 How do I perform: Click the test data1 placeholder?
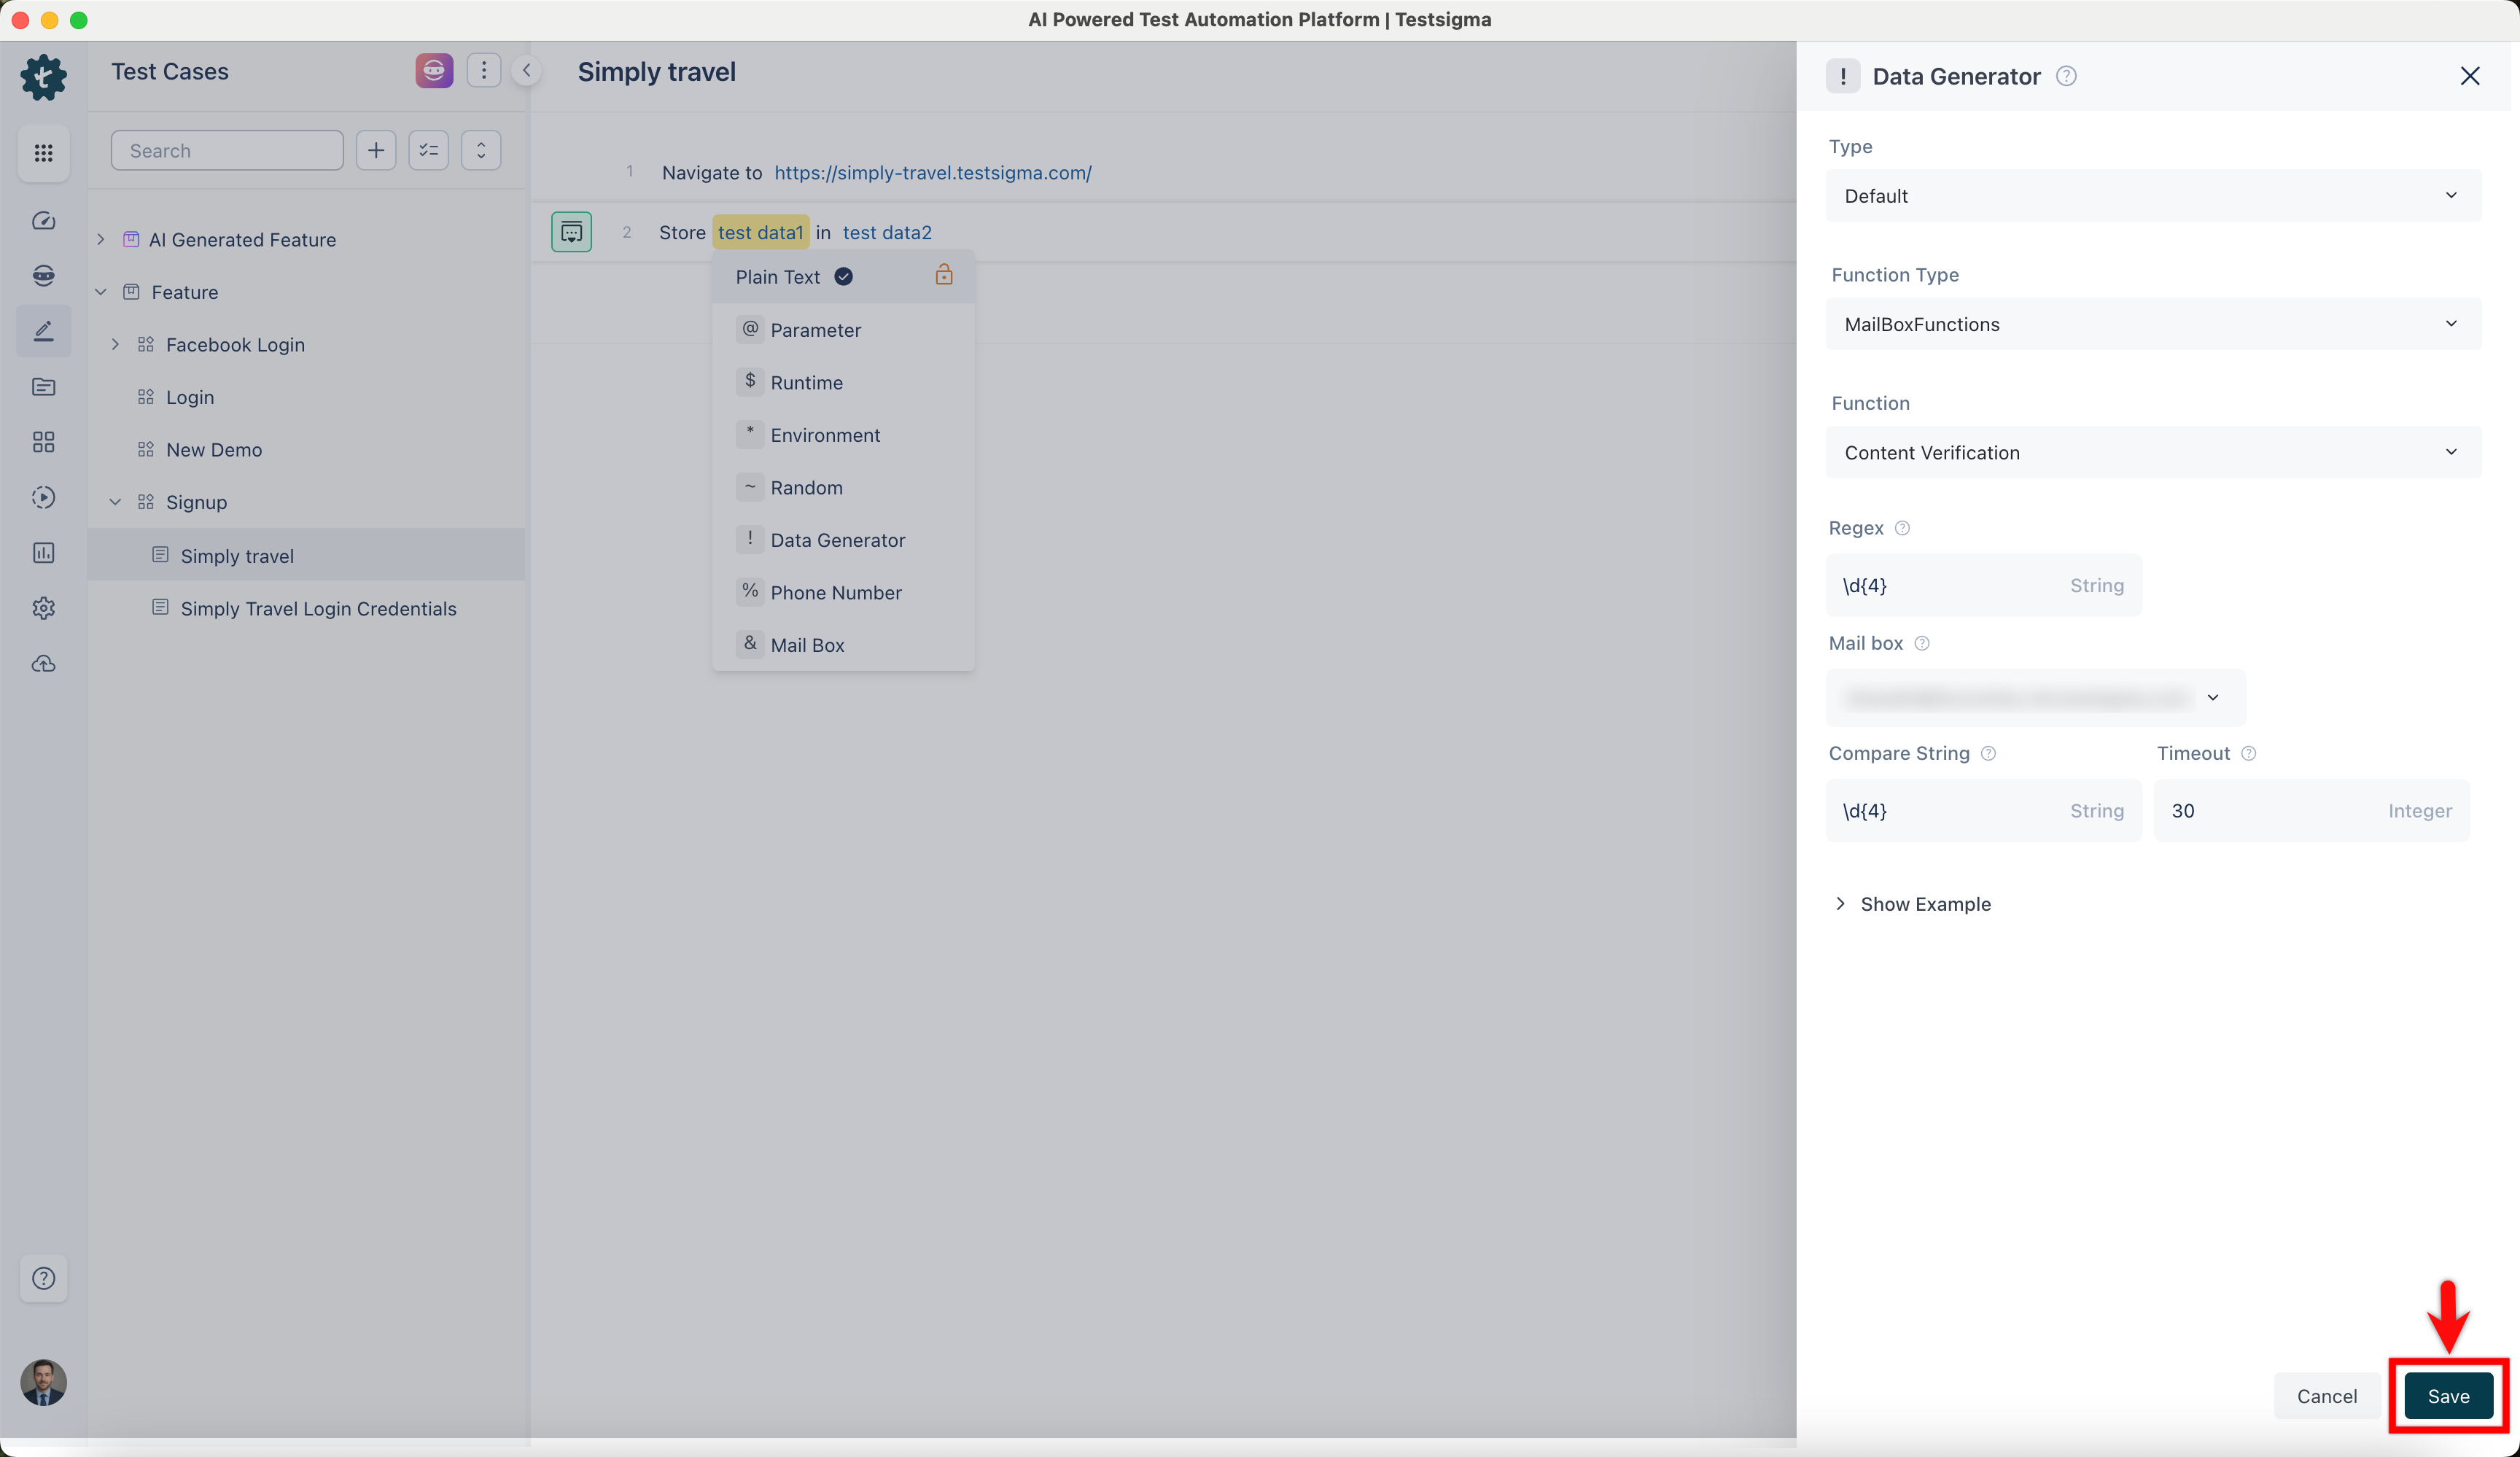coord(760,232)
